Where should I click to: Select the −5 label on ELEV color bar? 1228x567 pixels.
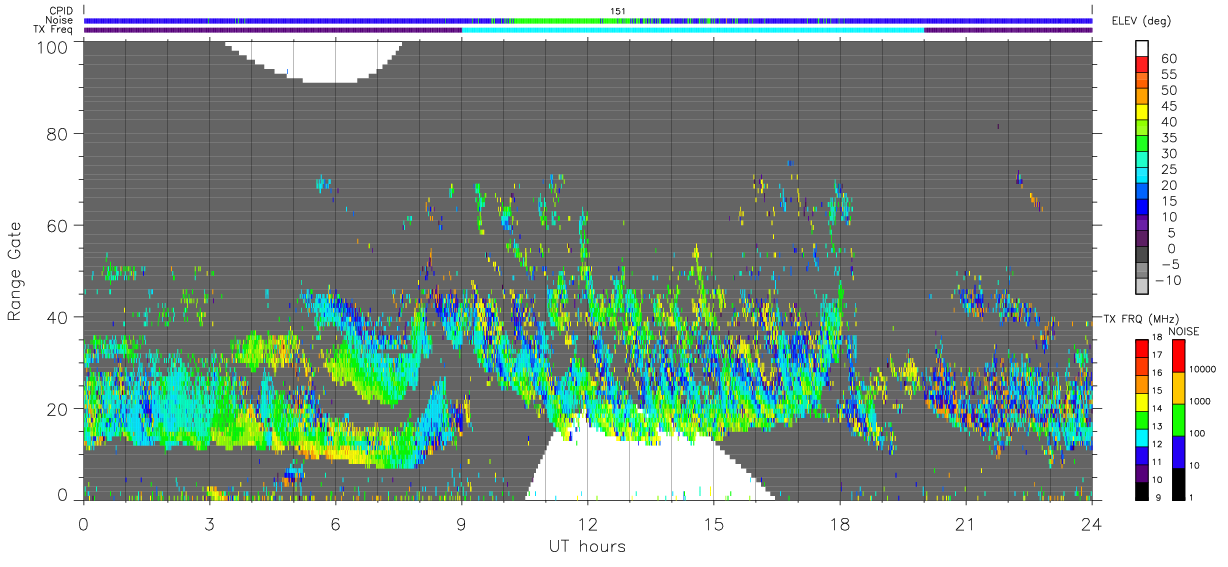coord(1170,264)
